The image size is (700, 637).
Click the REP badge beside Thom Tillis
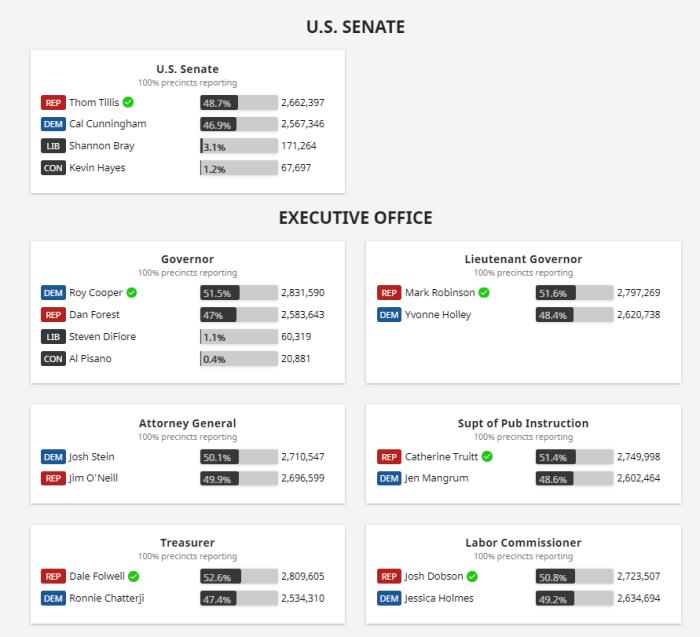(53, 103)
